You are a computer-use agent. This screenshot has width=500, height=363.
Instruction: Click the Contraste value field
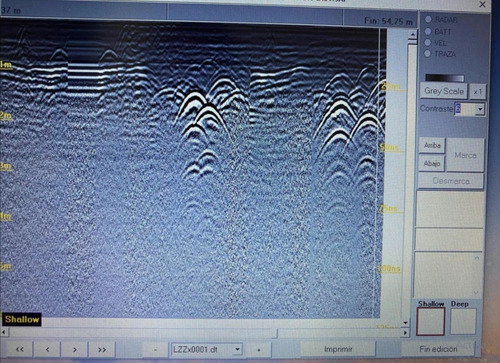pos(465,109)
